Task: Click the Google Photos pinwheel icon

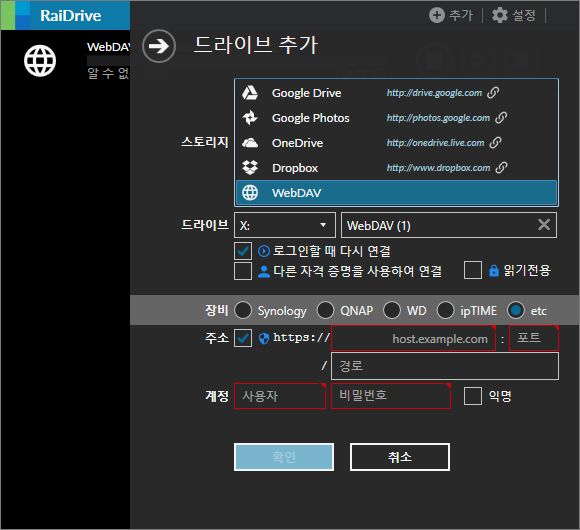Action: [x=250, y=118]
